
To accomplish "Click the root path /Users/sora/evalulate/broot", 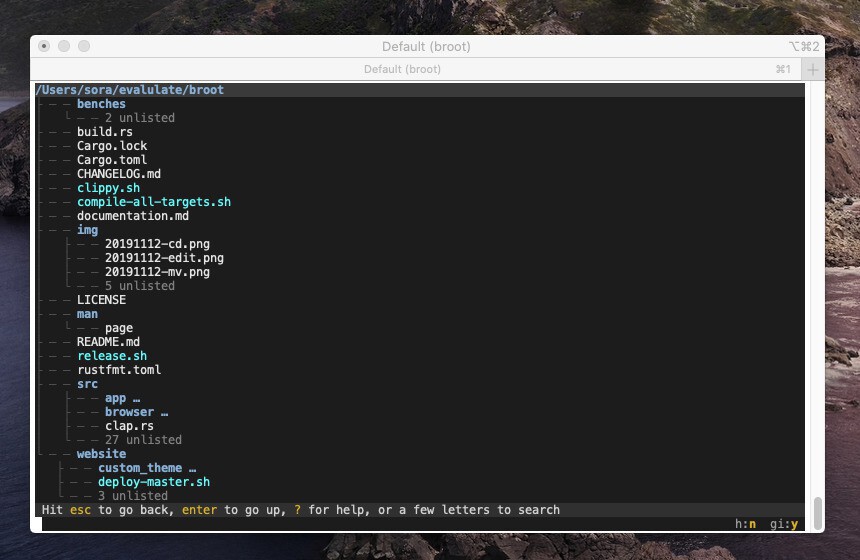I will point(129,90).
